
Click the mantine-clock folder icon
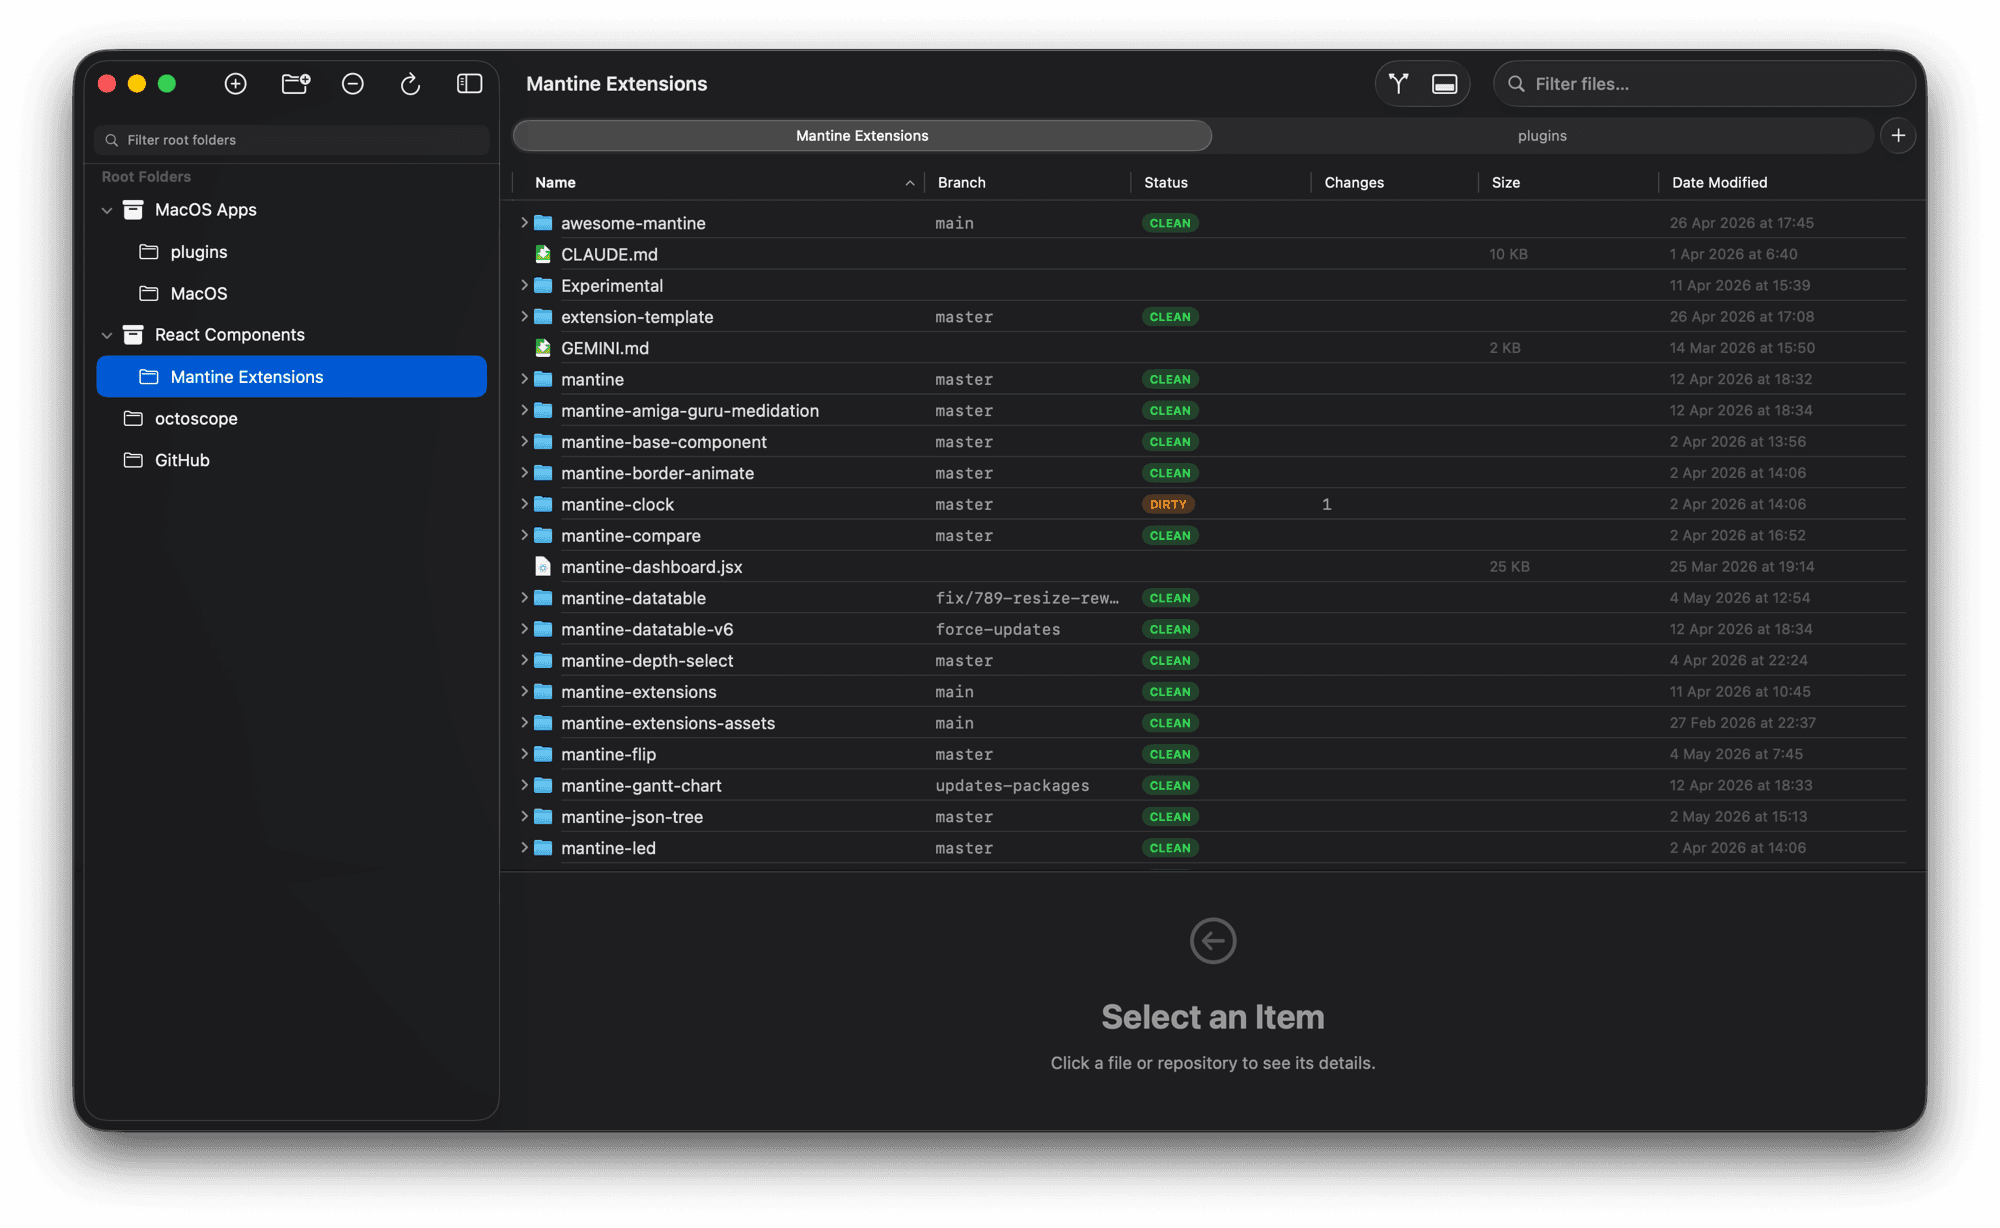[x=543, y=504]
